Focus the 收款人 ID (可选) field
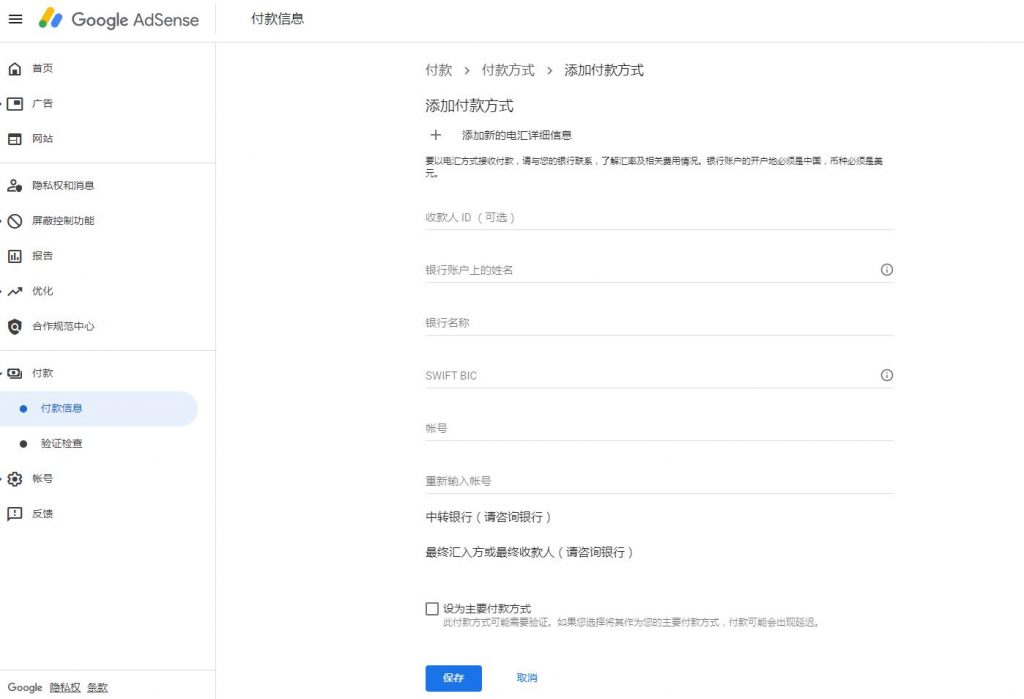 coord(660,218)
